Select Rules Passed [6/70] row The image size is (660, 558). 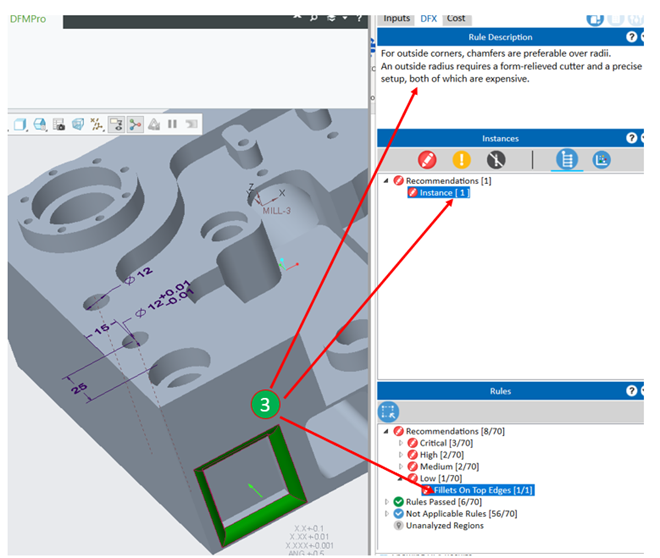click(x=438, y=502)
